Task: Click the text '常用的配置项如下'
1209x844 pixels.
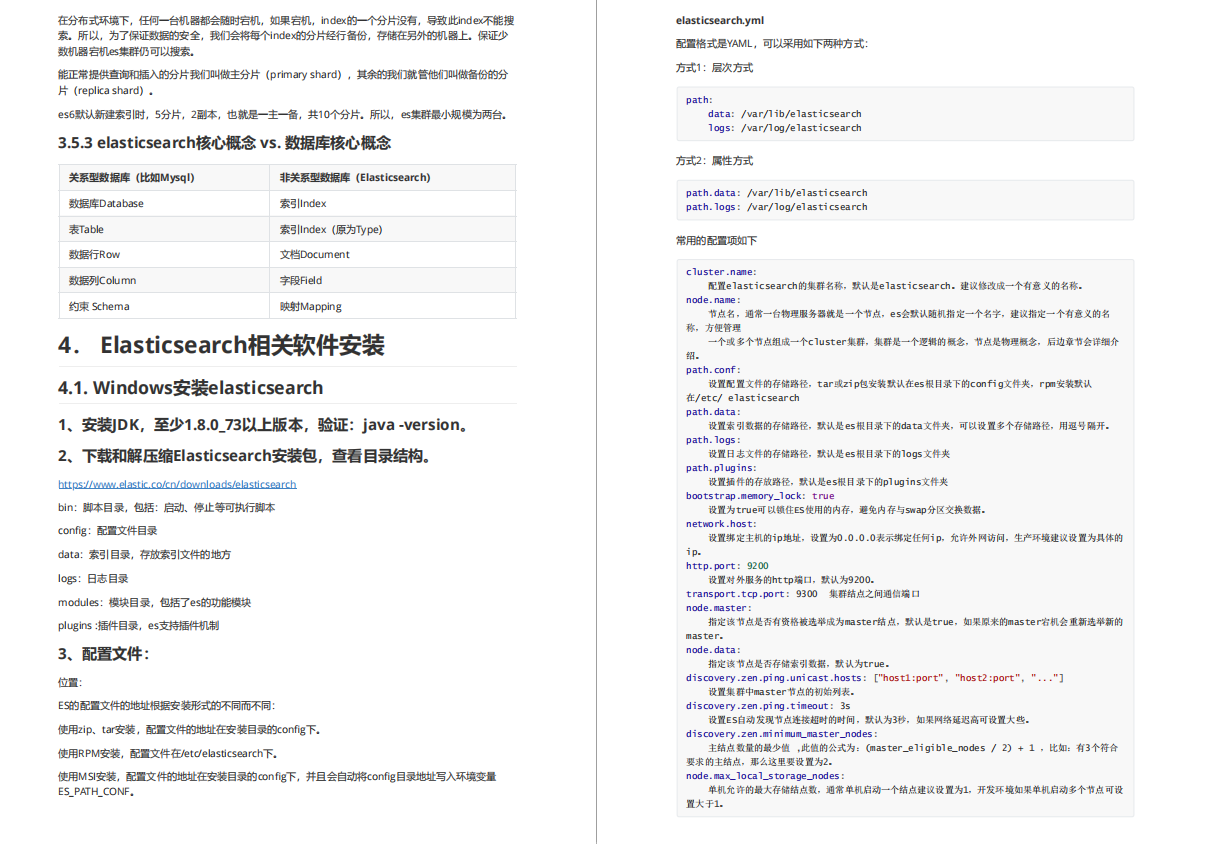Action: [717, 241]
